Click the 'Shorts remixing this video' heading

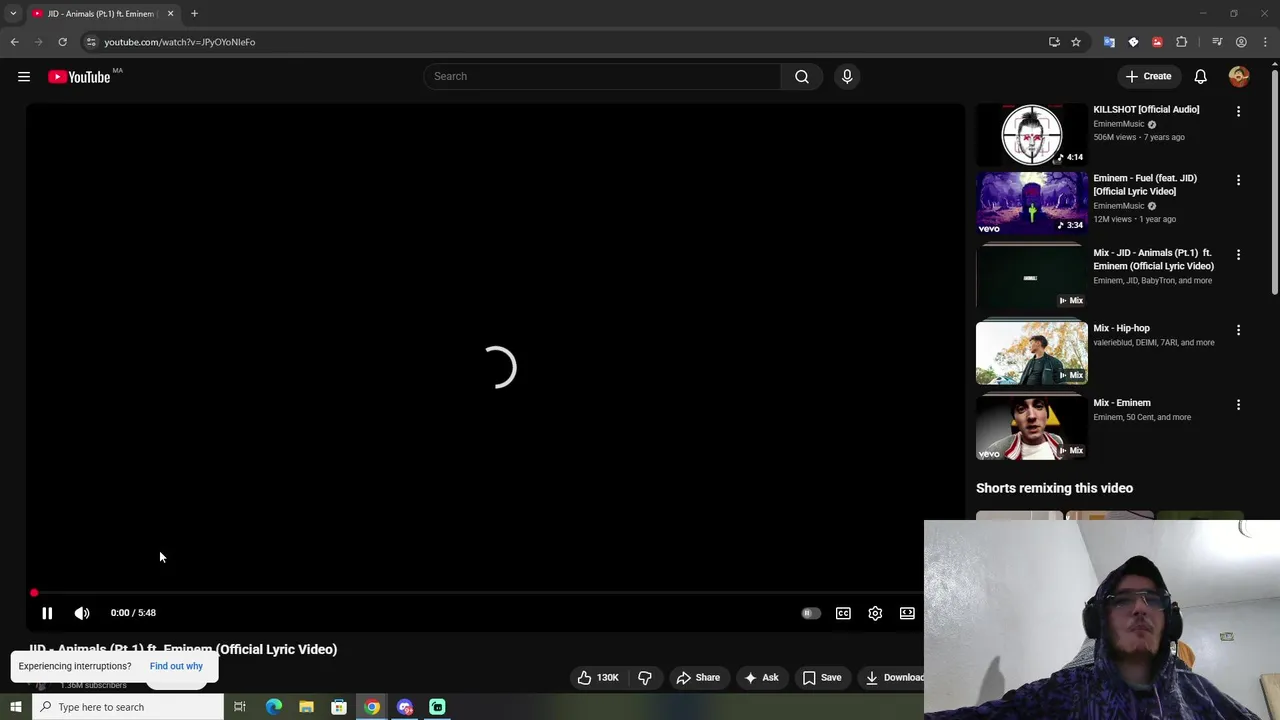click(1054, 488)
